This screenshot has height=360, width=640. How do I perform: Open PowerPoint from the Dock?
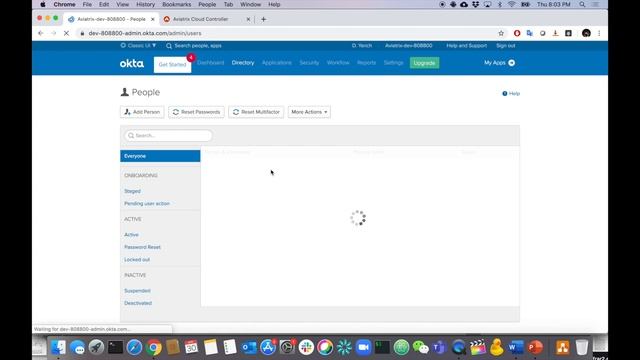click(535, 347)
